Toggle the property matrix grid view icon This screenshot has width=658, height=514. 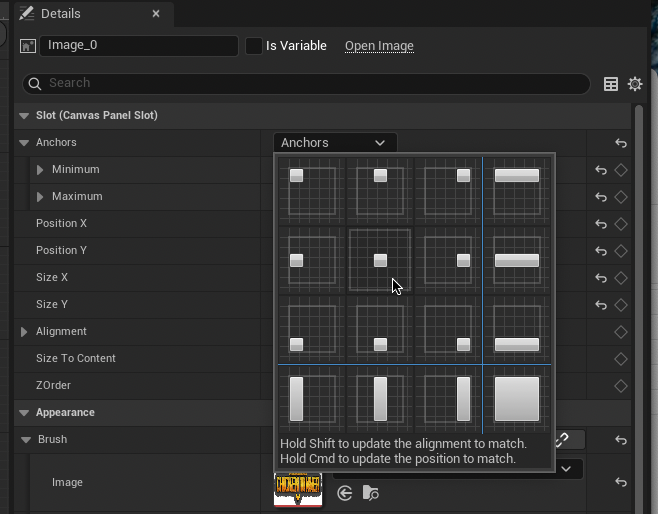coord(611,84)
